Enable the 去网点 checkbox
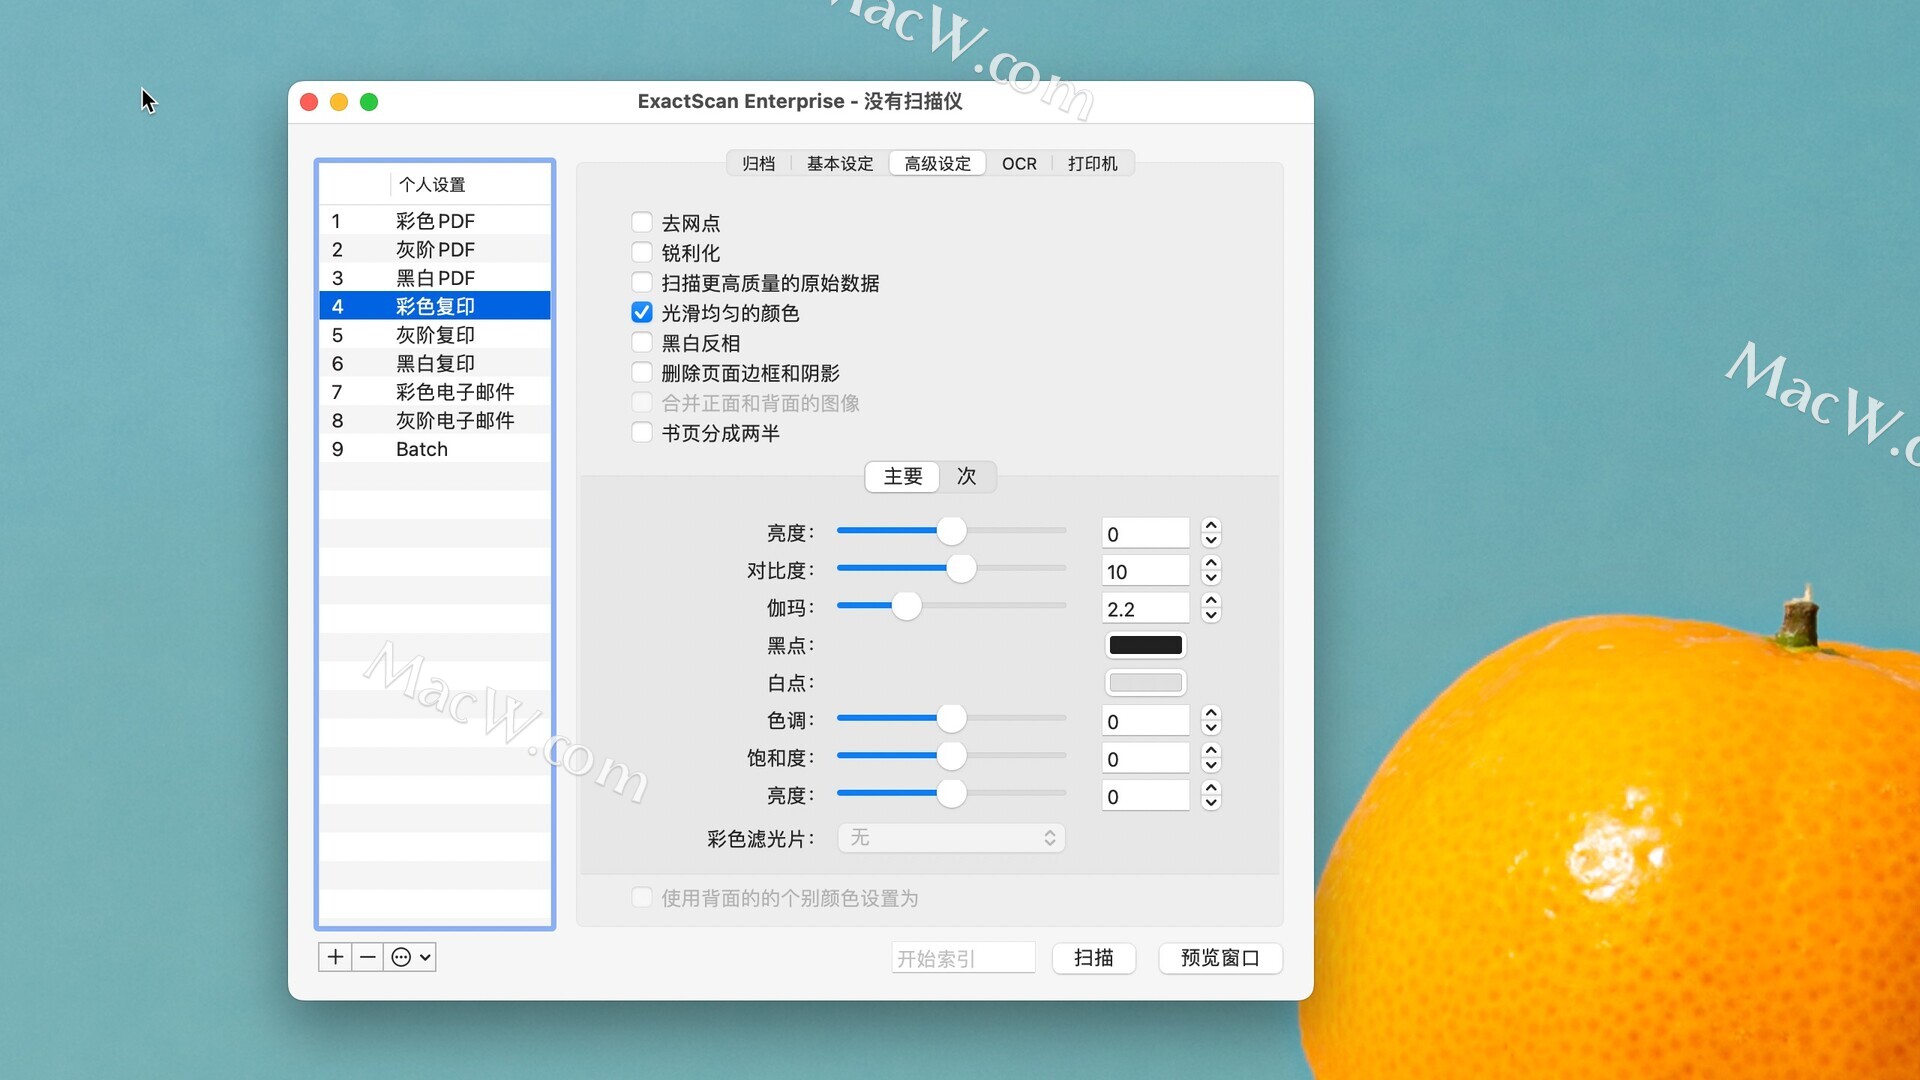1920x1080 pixels. click(x=642, y=223)
